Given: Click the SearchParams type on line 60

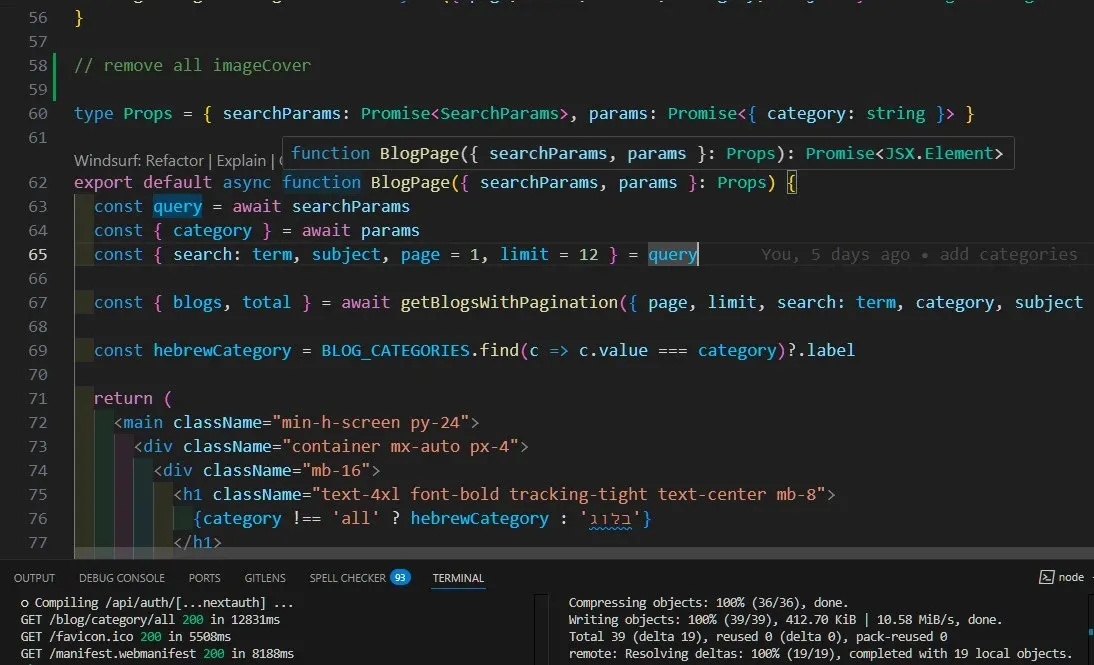Looking at the screenshot, I should pos(500,114).
